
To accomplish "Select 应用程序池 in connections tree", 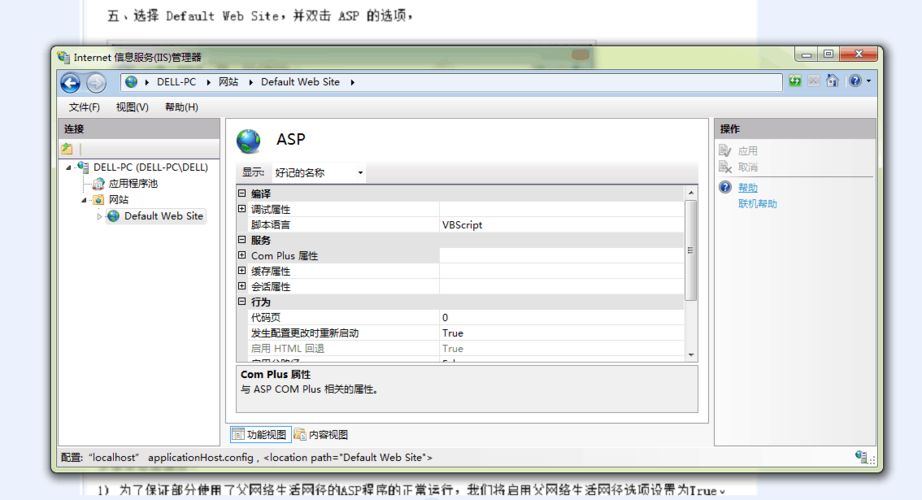I will point(133,184).
